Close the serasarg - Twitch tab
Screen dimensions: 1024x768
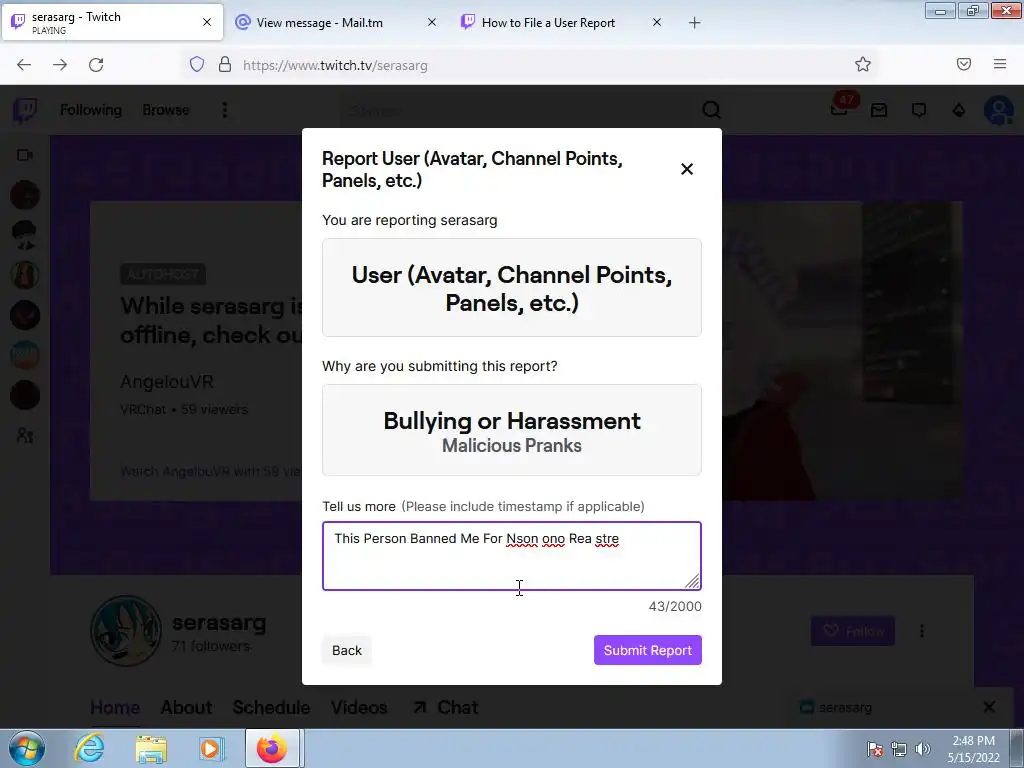(x=207, y=22)
